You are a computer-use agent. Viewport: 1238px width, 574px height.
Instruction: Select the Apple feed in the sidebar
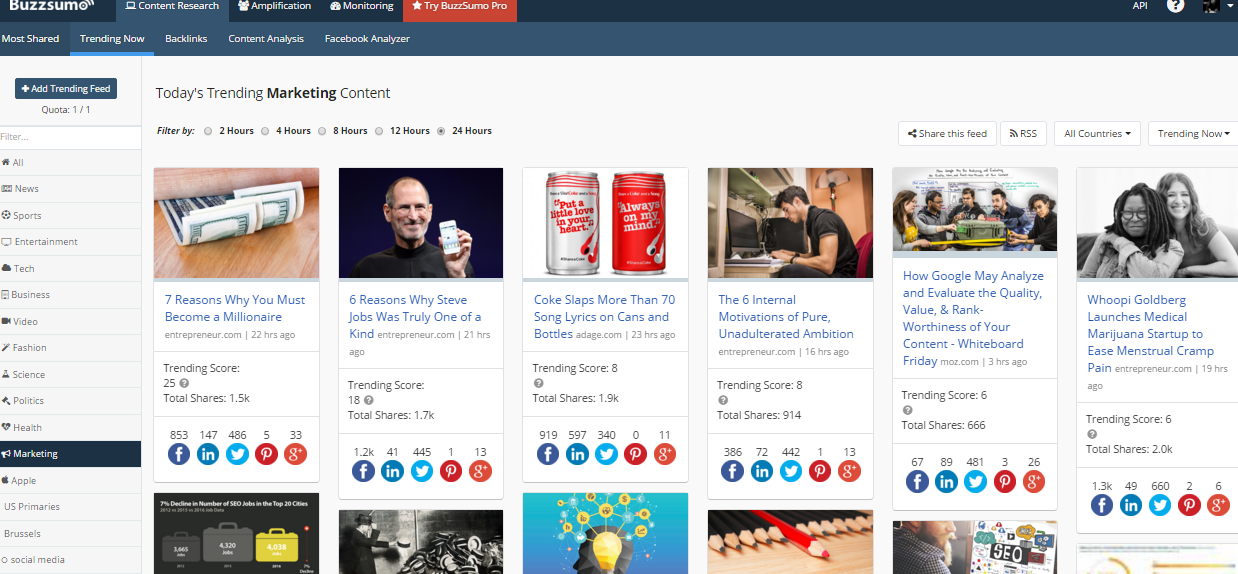[70, 480]
